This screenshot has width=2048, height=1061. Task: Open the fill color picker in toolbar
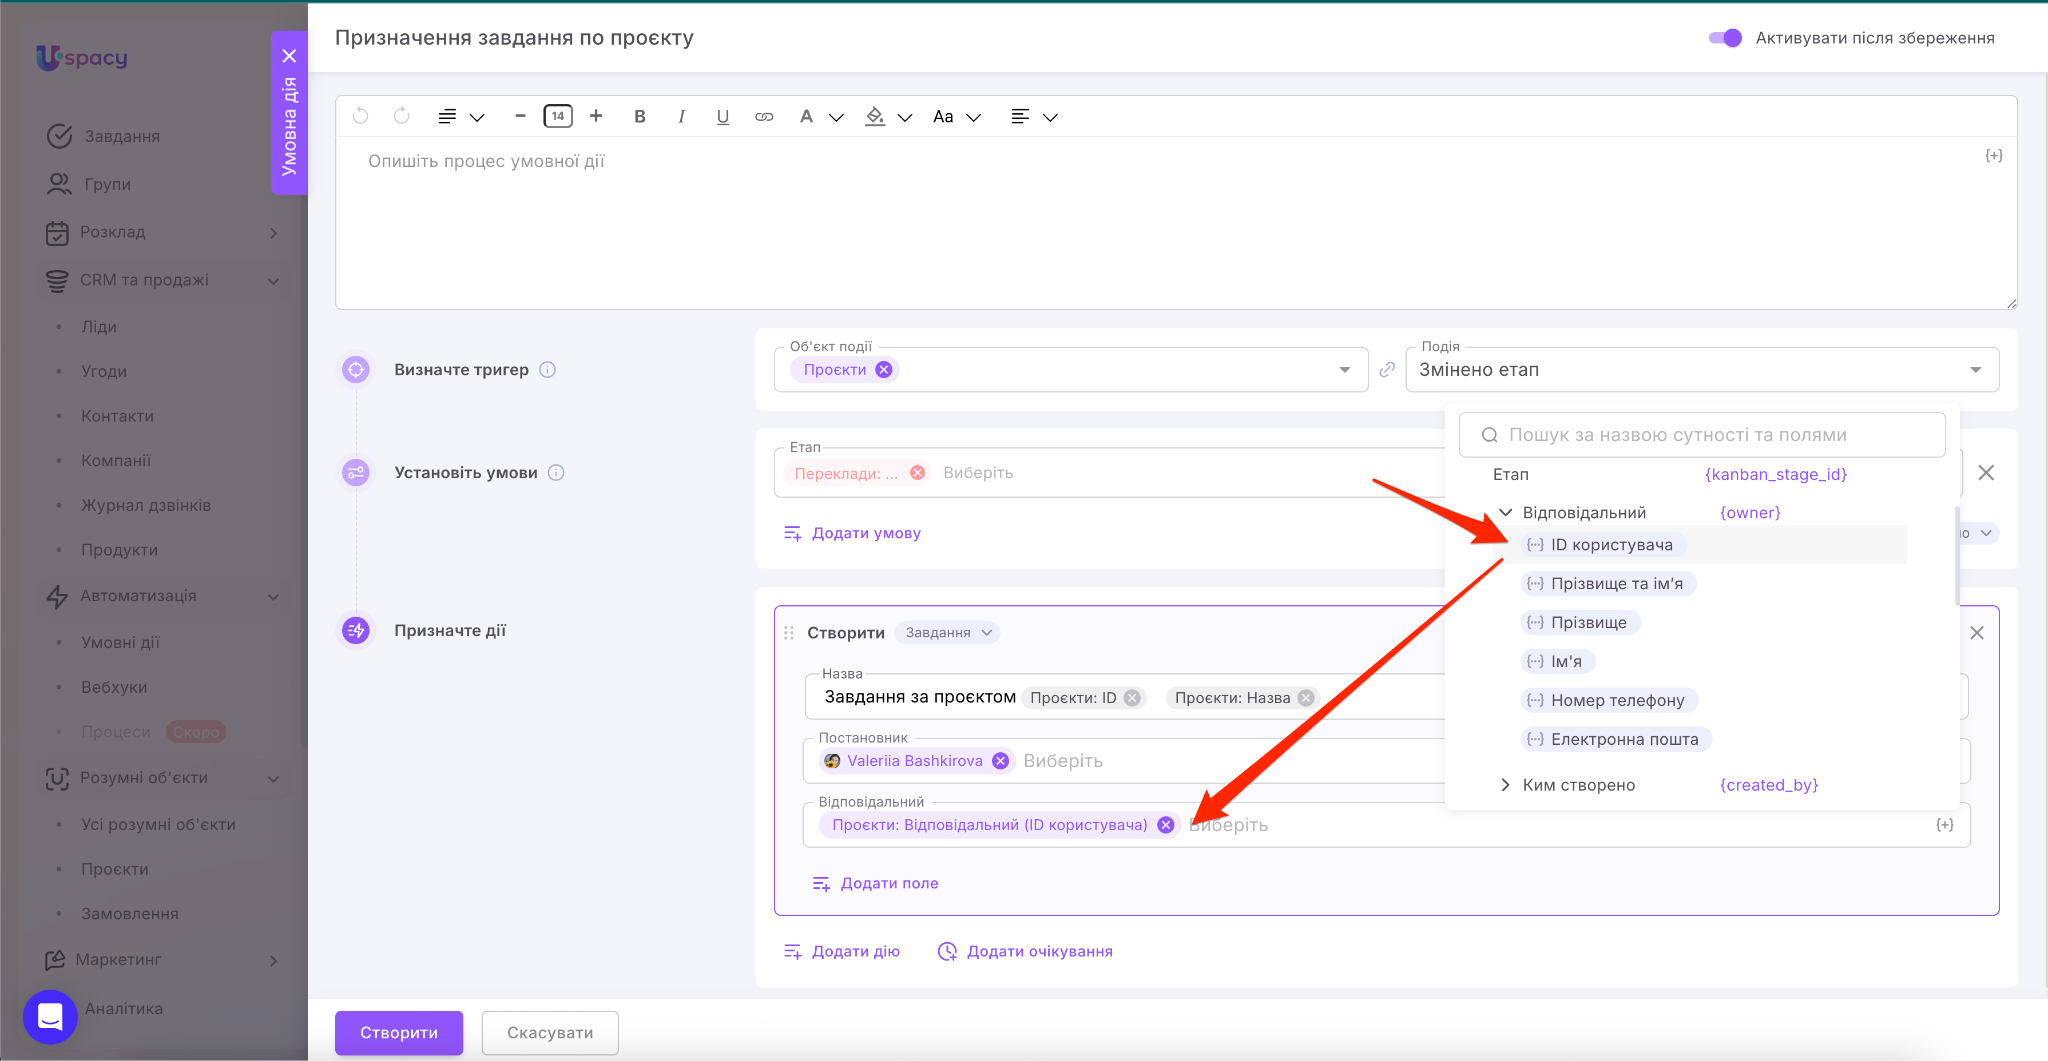click(x=876, y=117)
